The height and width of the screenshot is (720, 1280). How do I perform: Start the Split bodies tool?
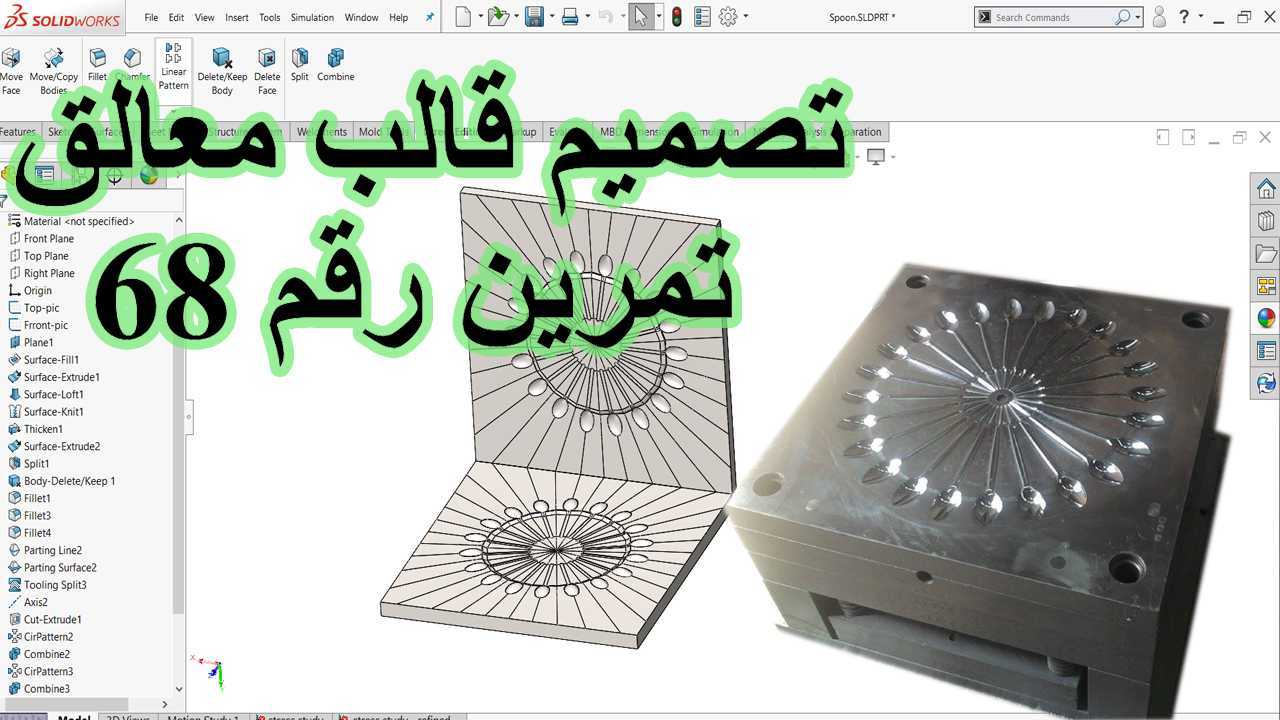pyautogui.click(x=299, y=65)
